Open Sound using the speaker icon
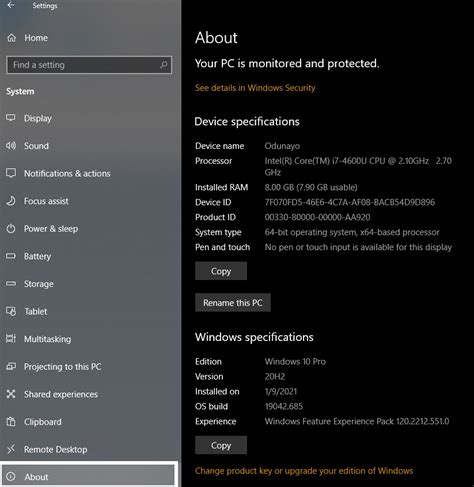This screenshot has height=487, width=474. tap(11, 146)
